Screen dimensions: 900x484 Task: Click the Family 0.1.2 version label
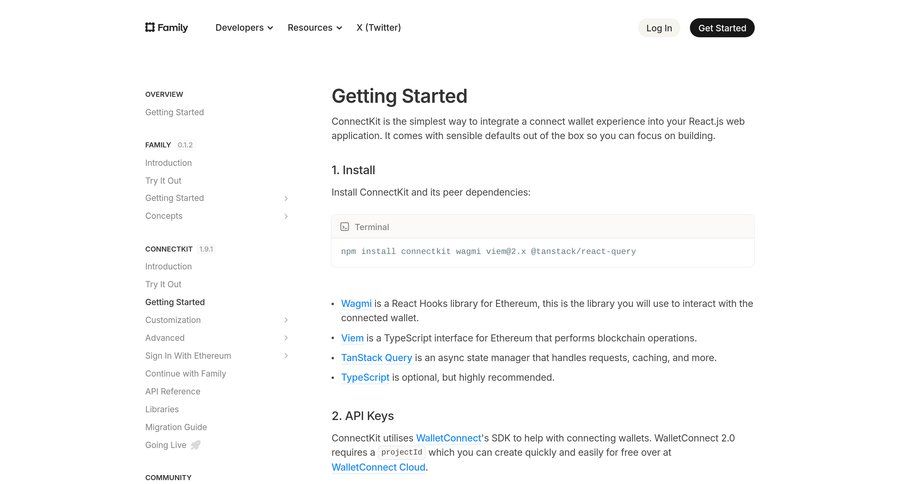coord(185,145)
